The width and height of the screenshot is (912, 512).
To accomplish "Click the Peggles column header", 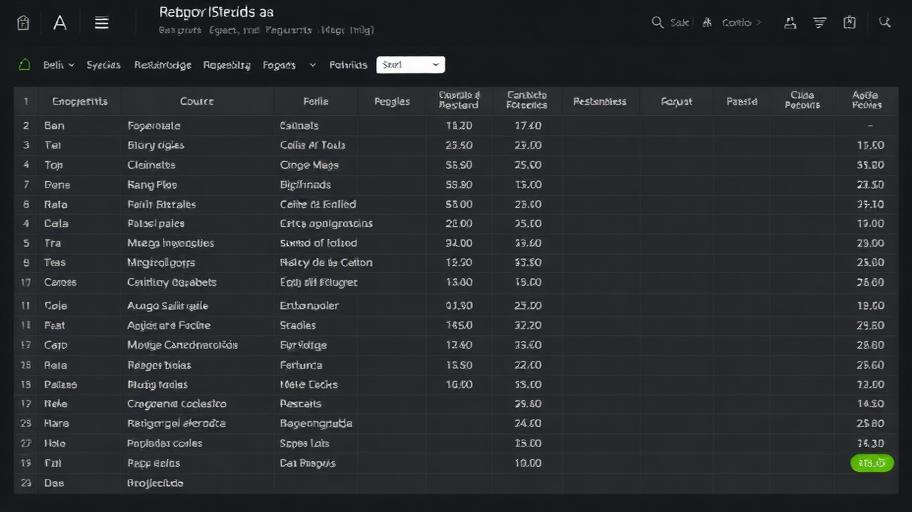I will (392, 101).
